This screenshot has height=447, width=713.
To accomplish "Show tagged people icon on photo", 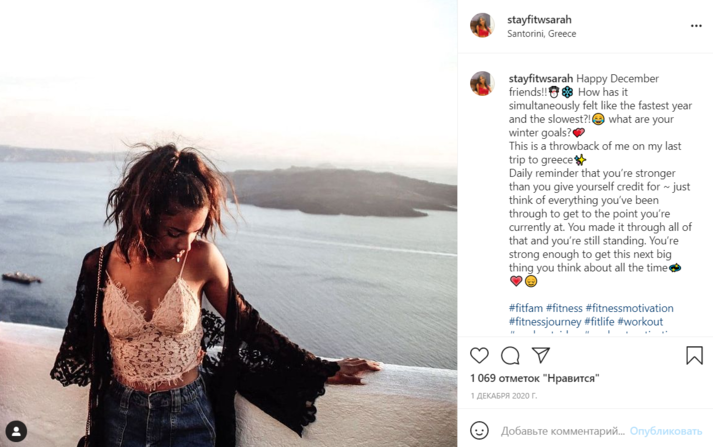I will tap(16, 431).
